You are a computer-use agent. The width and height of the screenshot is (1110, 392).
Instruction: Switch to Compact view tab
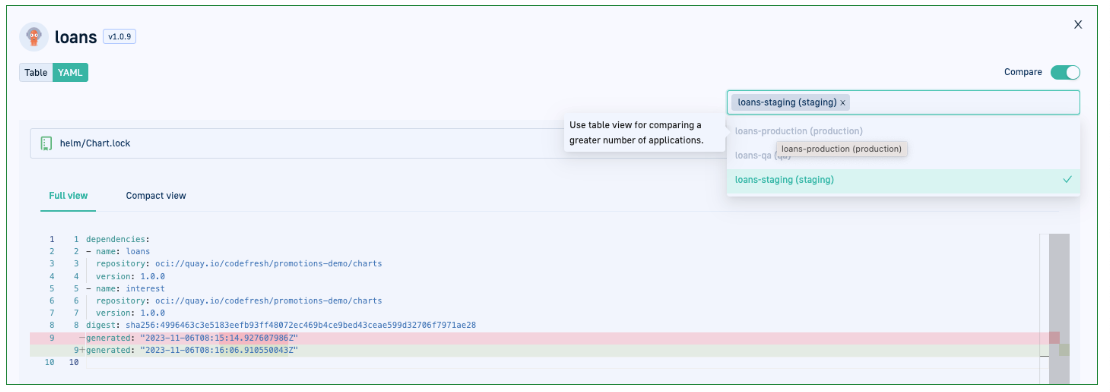click(156, 195)
